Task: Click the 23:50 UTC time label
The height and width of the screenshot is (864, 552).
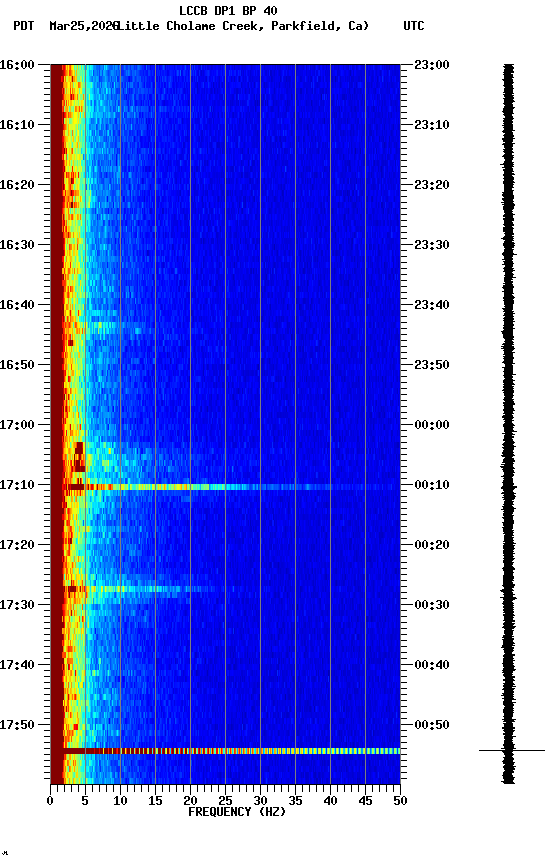Action: pyautogui.click(x=432, y=365)
